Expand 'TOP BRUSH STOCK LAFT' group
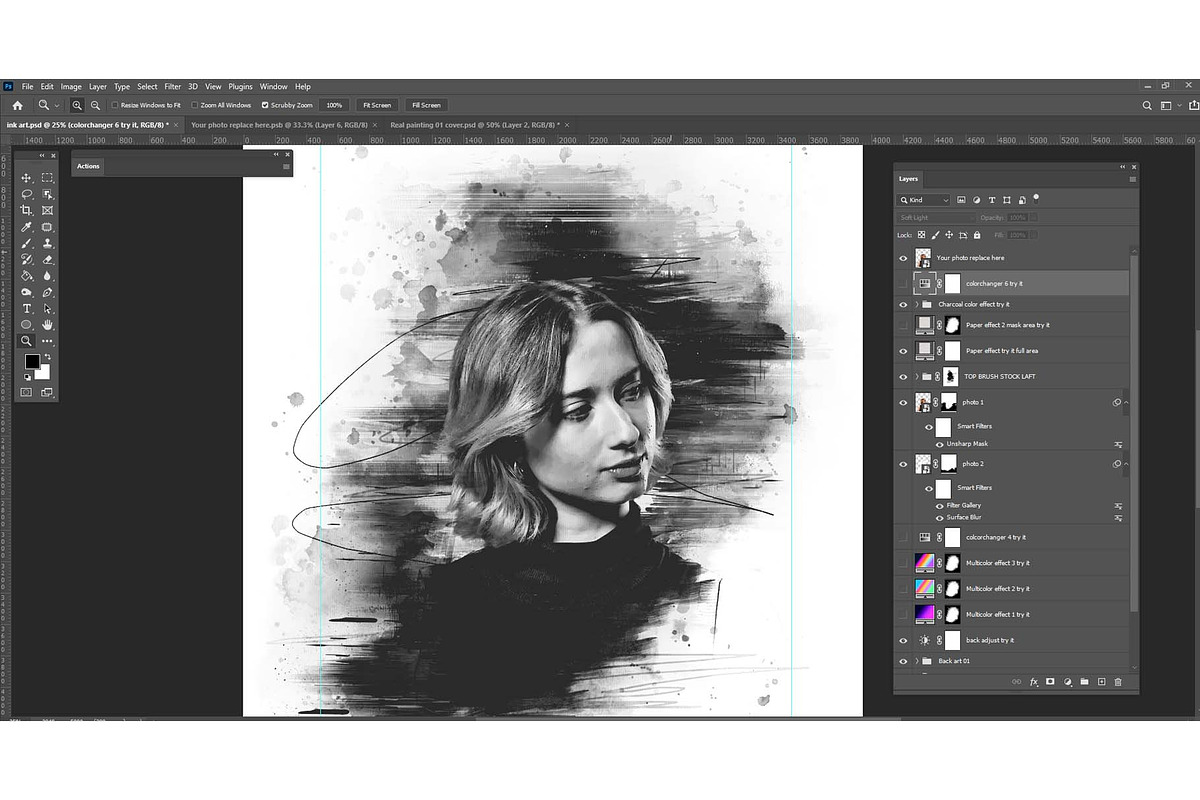The height and width of the screenshot is (800, 1200). pyautogui.click(x=917, y=377)
